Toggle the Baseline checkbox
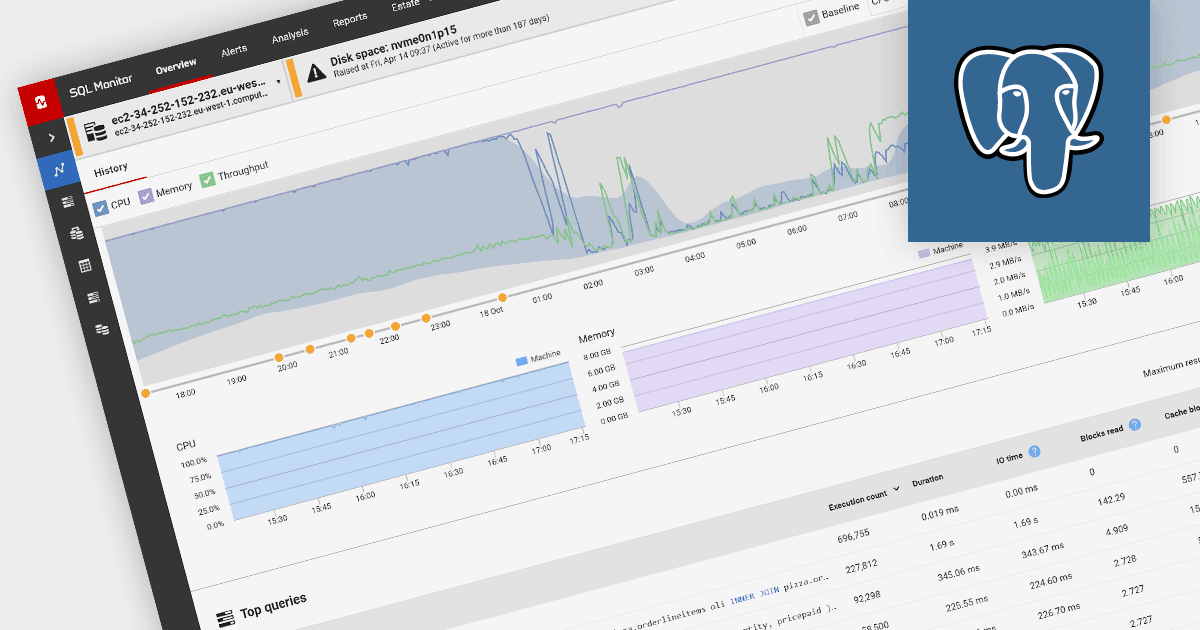The width and height of the screenshot is (1200, 630). [811, 17]
